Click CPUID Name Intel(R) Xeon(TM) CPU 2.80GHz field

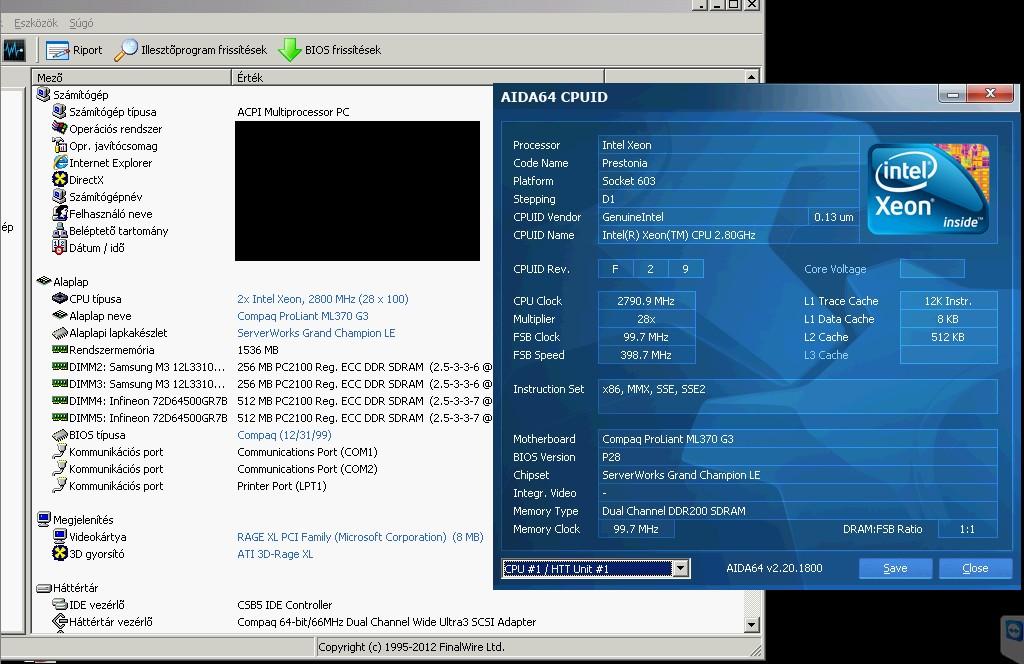[728, 235]
